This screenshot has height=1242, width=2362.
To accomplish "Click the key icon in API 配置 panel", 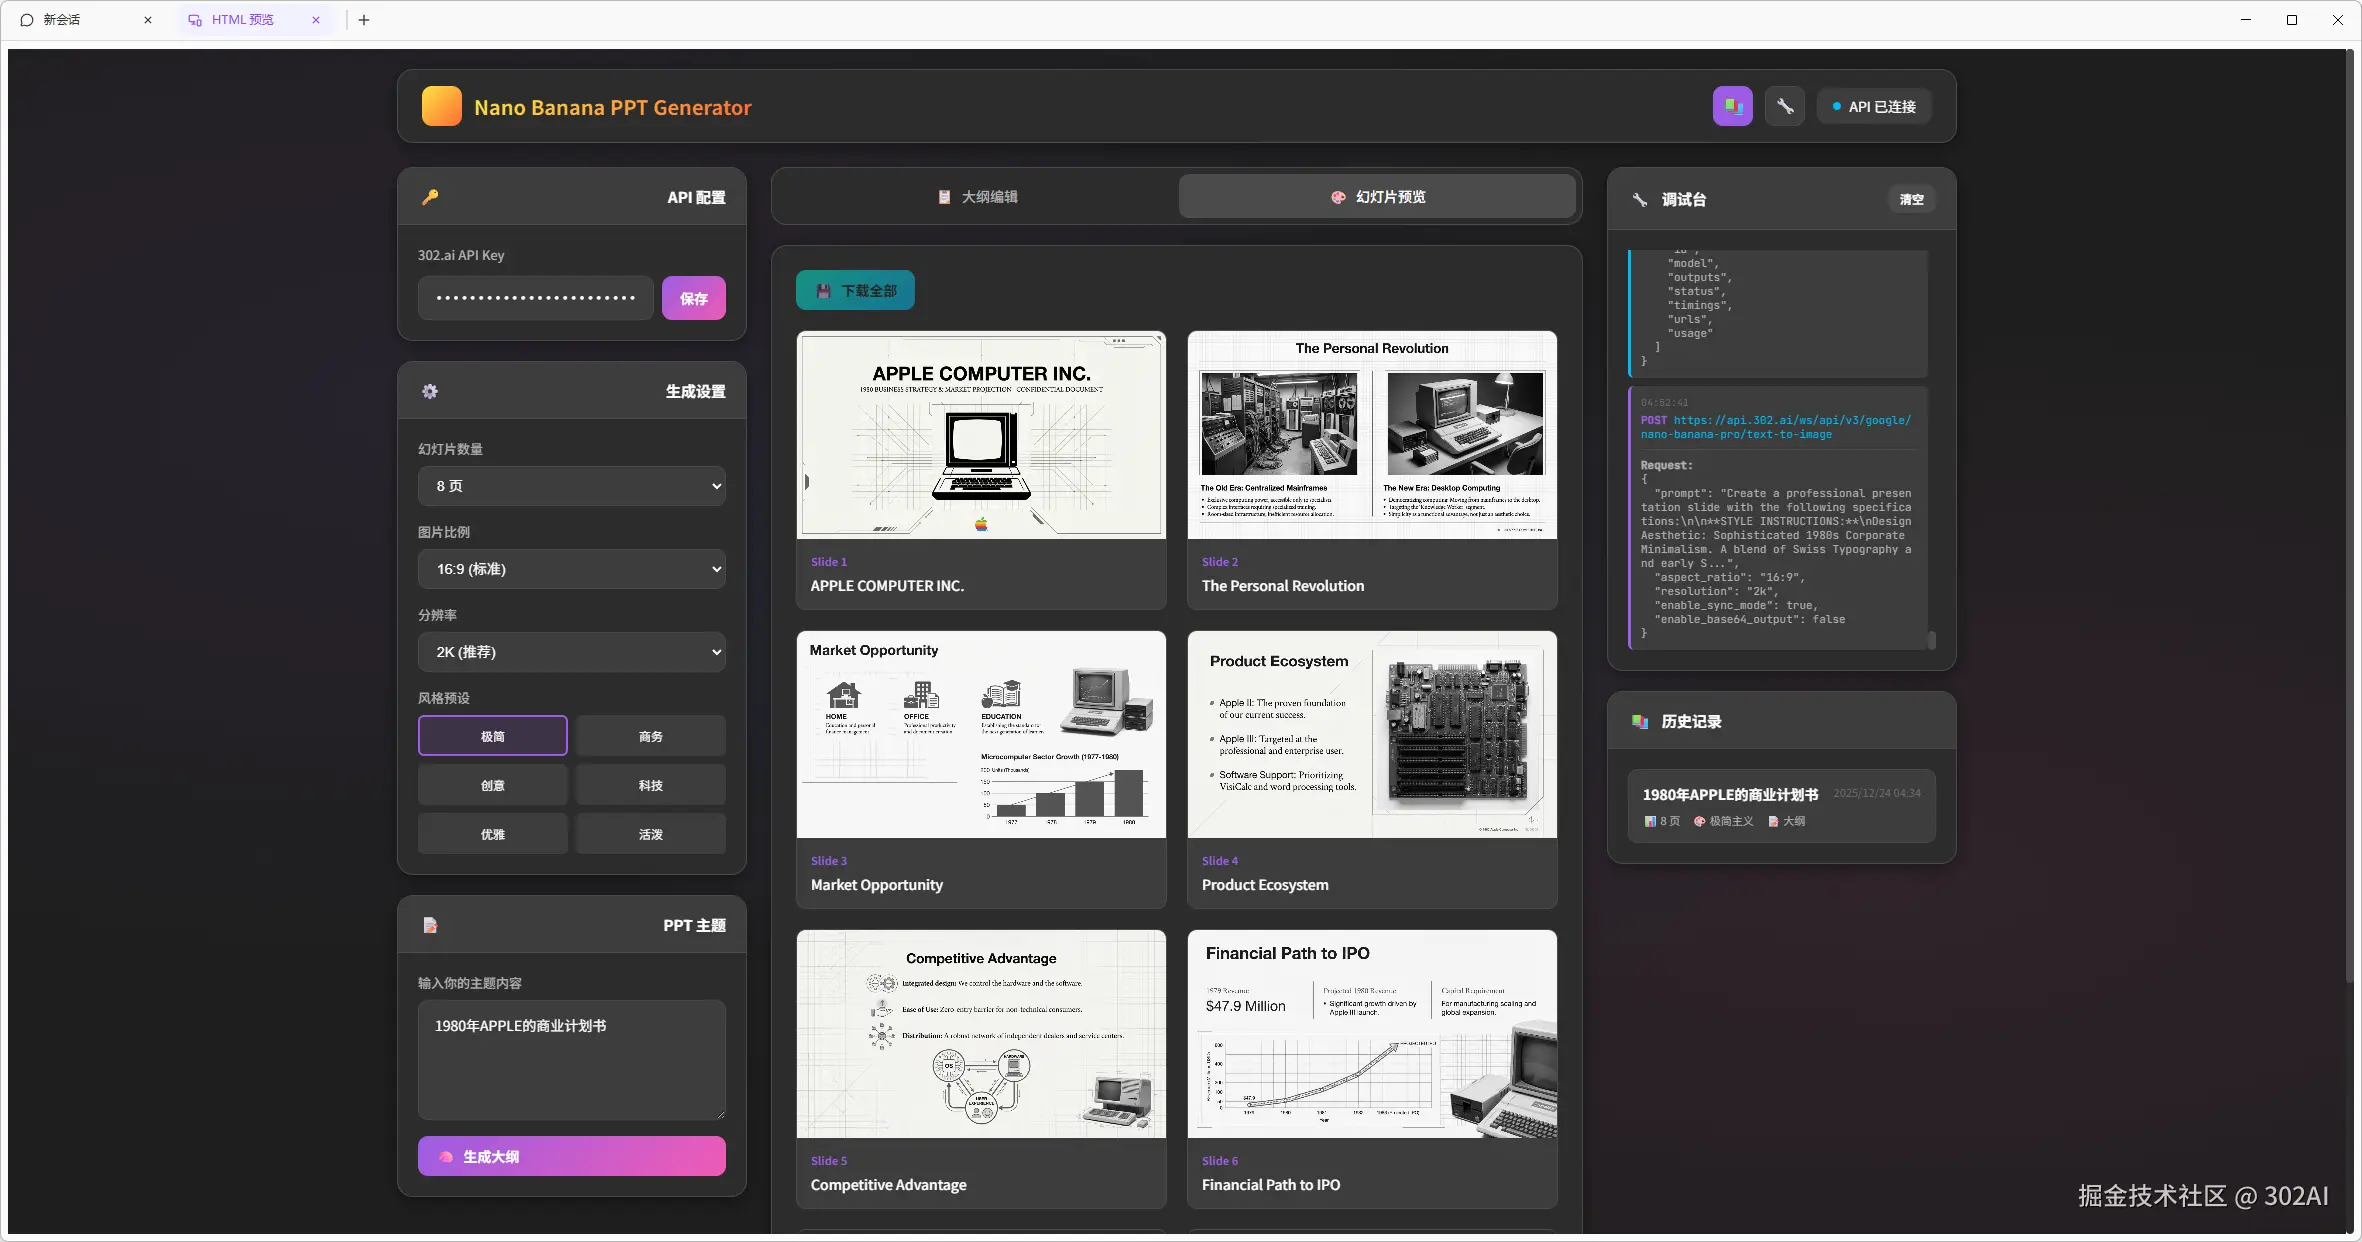I will pos(430,197).
